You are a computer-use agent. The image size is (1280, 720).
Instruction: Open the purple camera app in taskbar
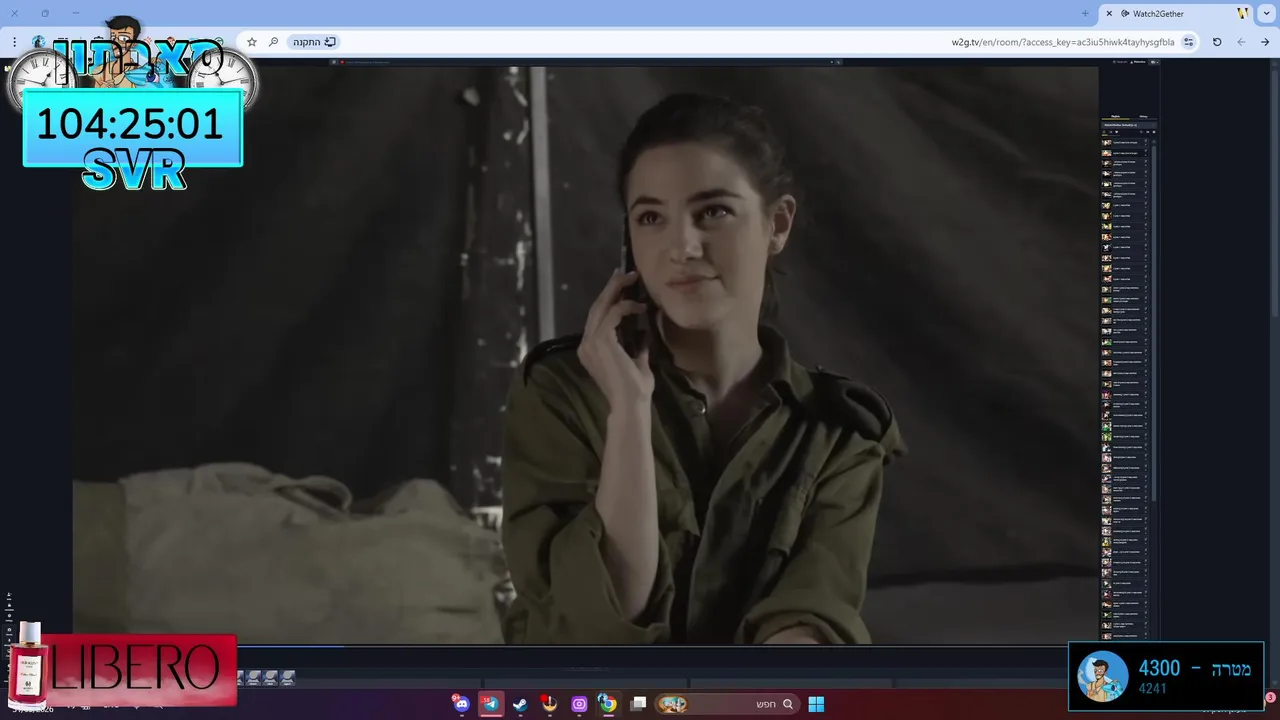(x=579, y=704)
